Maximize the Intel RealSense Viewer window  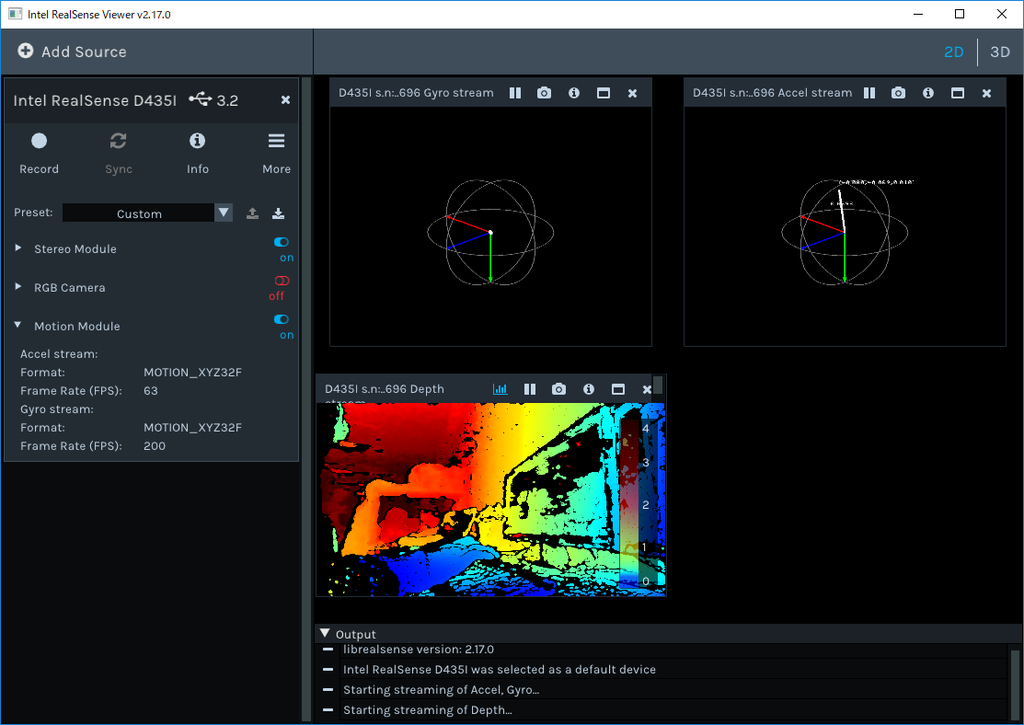pyautogui.click(x=959, y=14)
